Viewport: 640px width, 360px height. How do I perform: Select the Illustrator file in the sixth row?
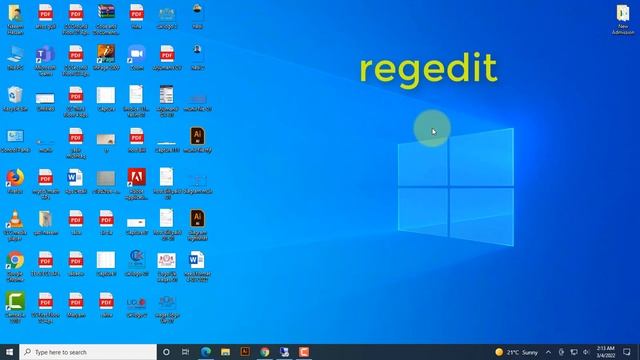coord(197,225)
